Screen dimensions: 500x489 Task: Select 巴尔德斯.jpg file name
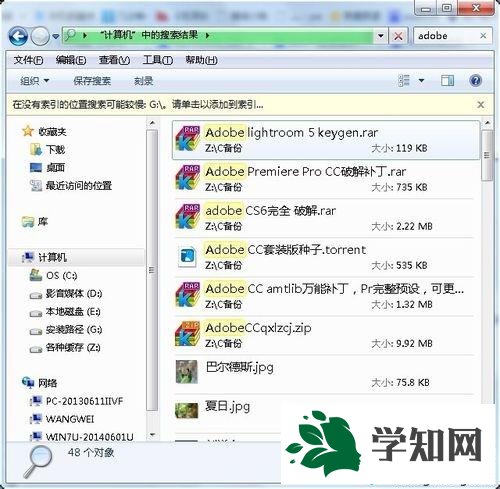(x=239, y=367)
